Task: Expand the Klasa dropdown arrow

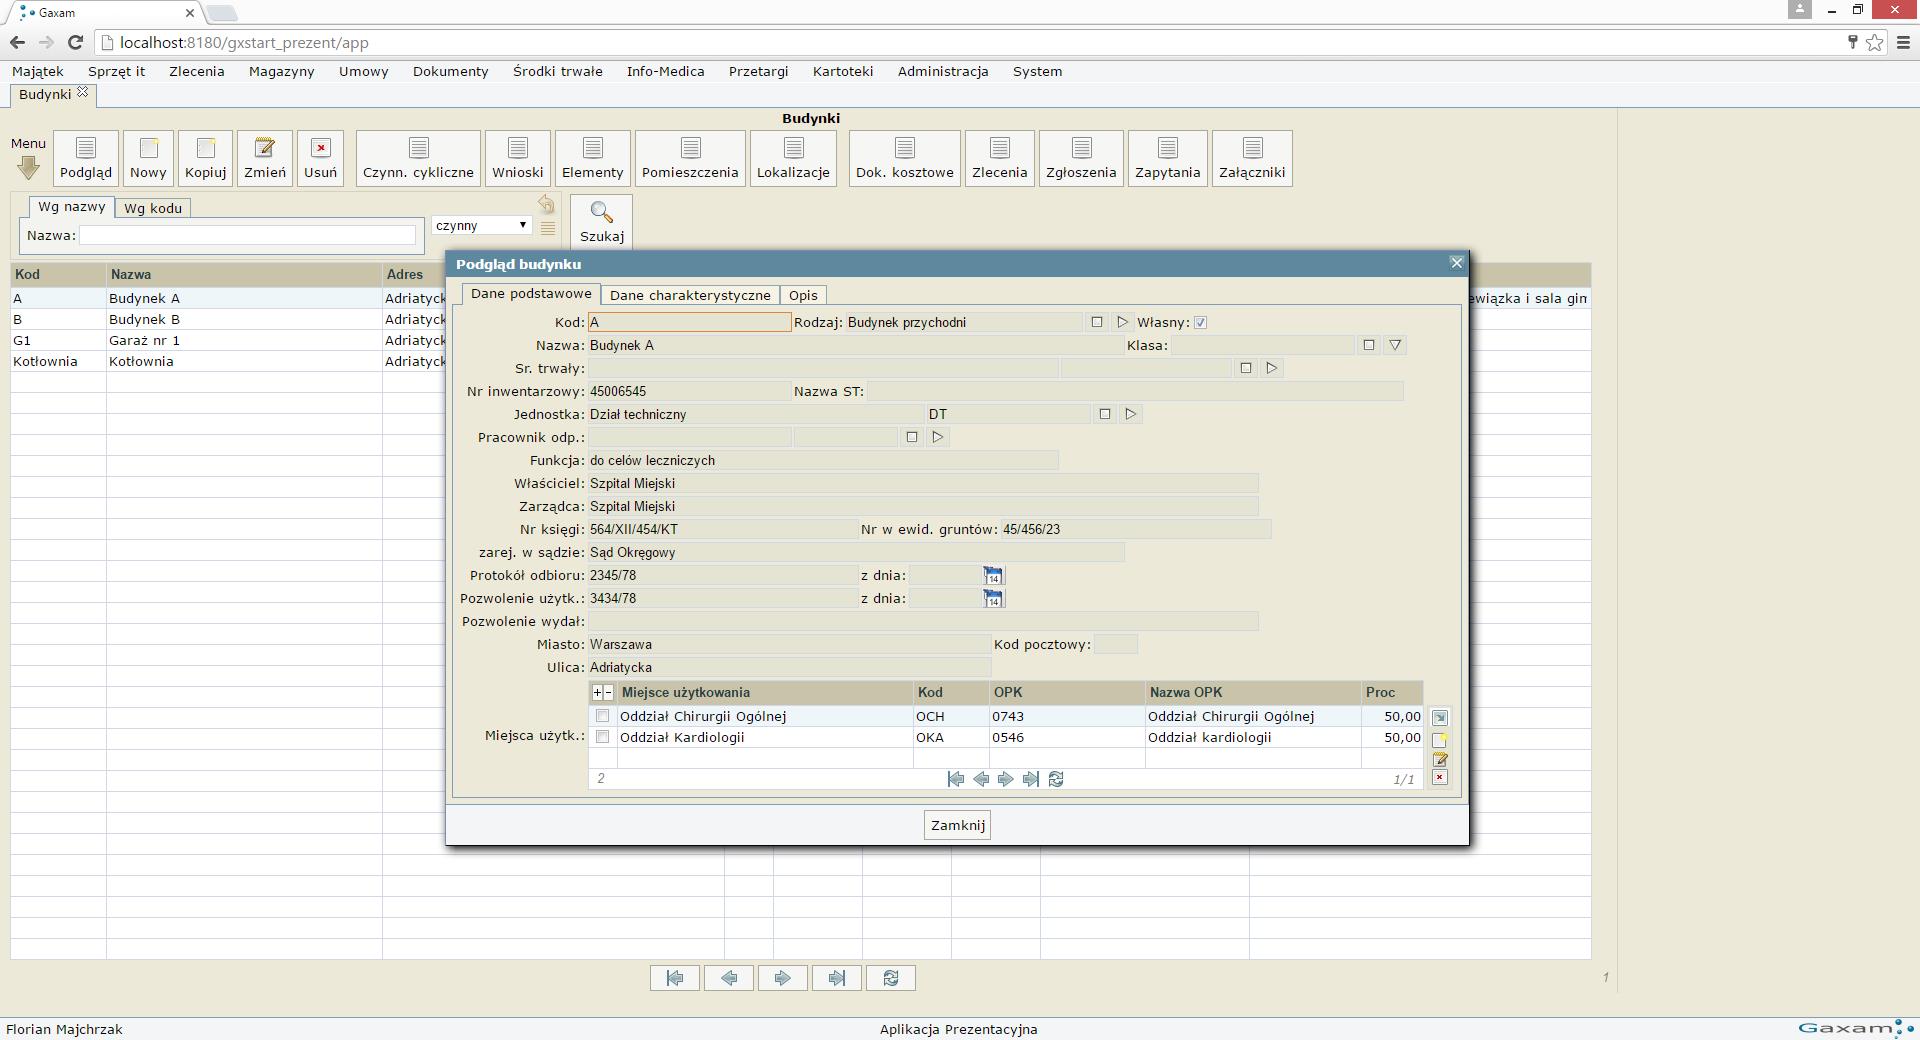Action: click(x=1395, y=345)
